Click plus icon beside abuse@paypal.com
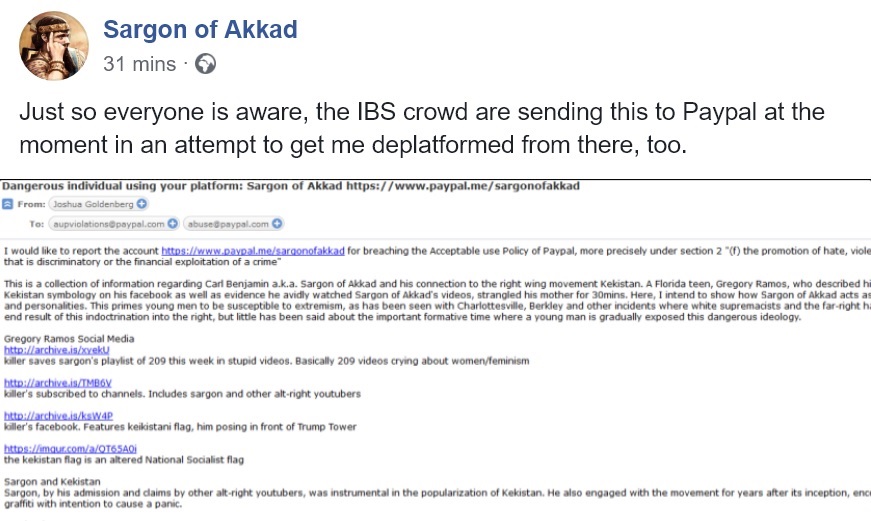The image size is (871, 521). tap(277, 224)
